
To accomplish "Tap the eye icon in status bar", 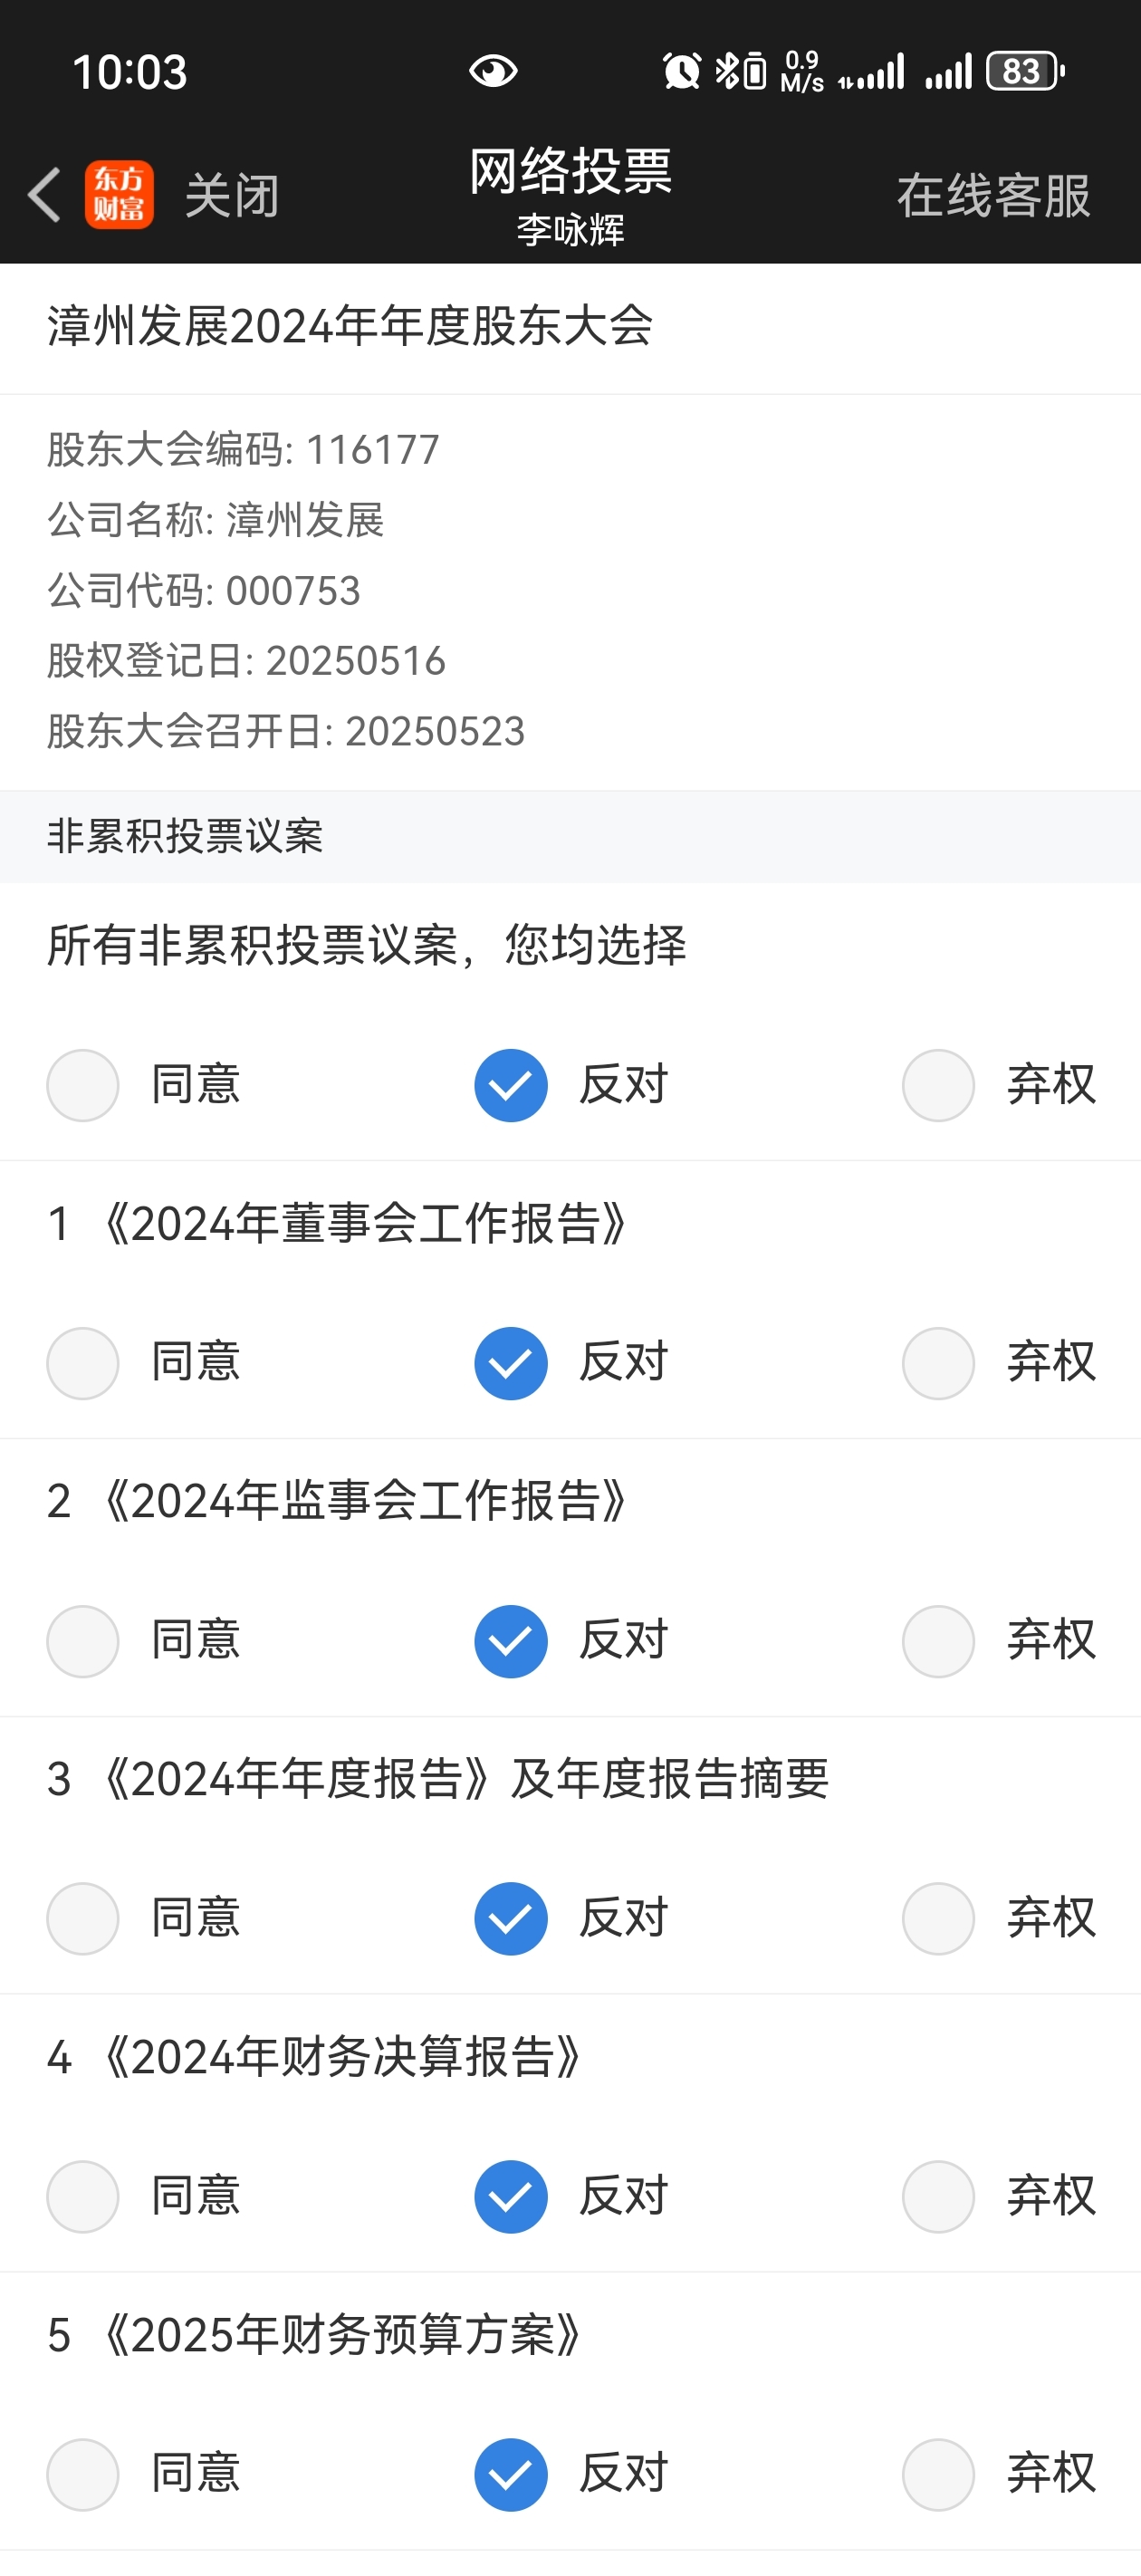I will 493,71.
